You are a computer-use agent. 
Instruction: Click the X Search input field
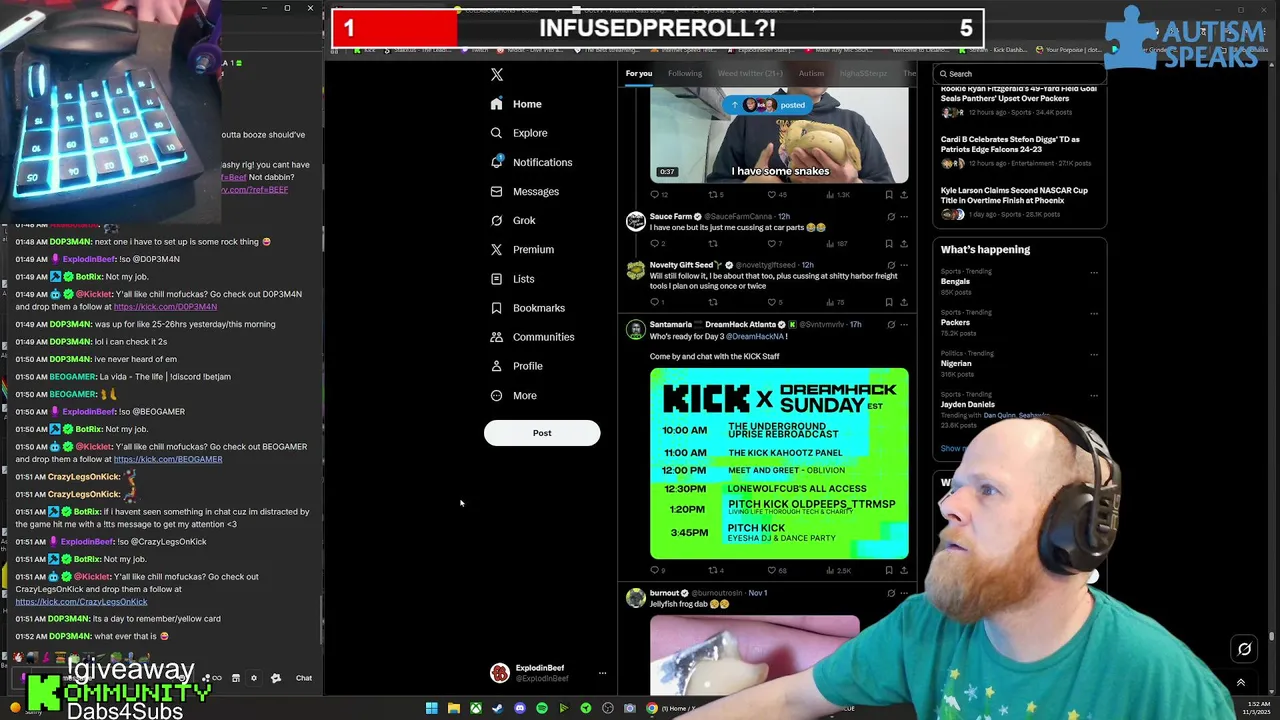click(1018, 74)
